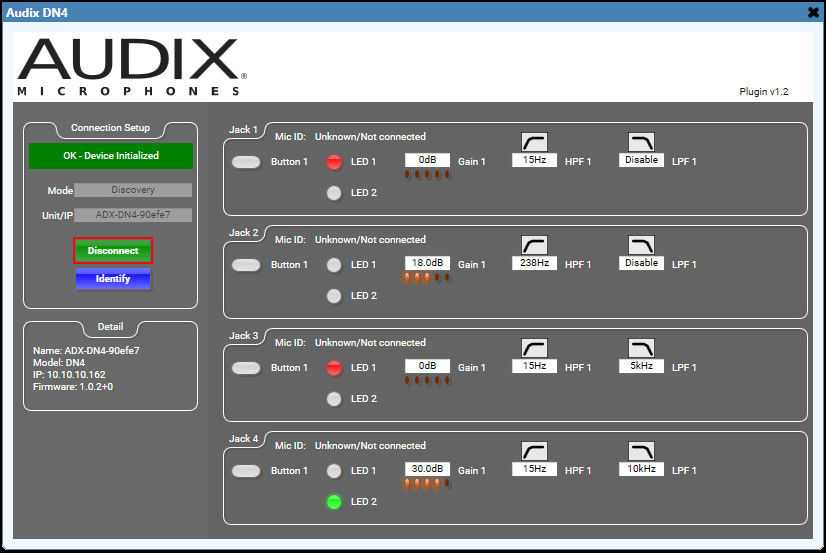The width and height of the screenshot is (826, 553).
Task: Open Jack 4 HPF 15Hz selector
Action: pos(534,469)
